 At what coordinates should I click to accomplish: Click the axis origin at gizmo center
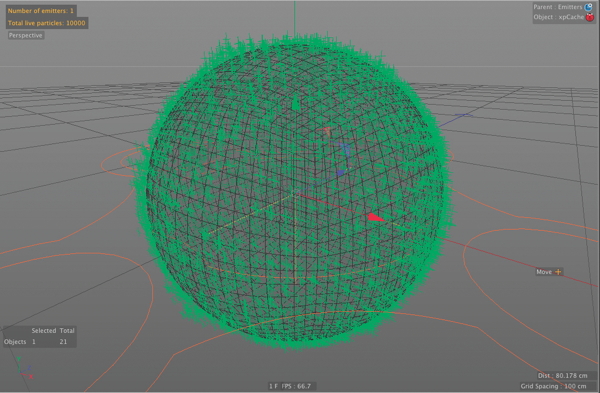point(295,194)
